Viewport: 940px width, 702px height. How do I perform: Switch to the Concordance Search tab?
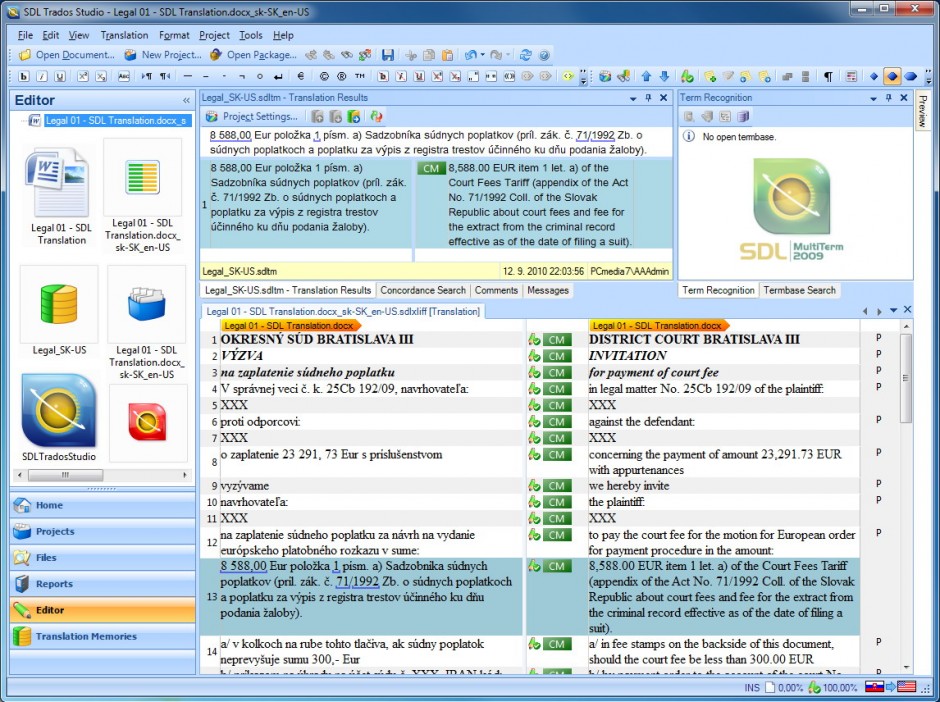[421, 291]
